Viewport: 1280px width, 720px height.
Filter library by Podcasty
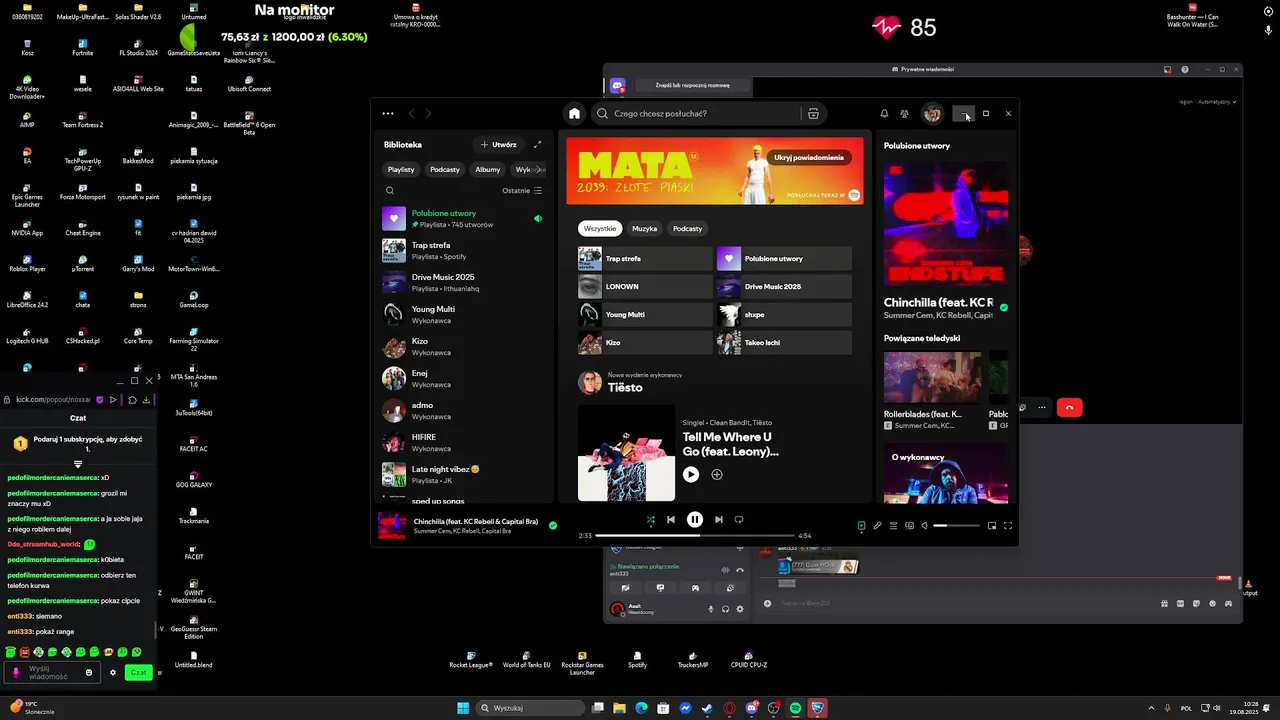[445, 169]
